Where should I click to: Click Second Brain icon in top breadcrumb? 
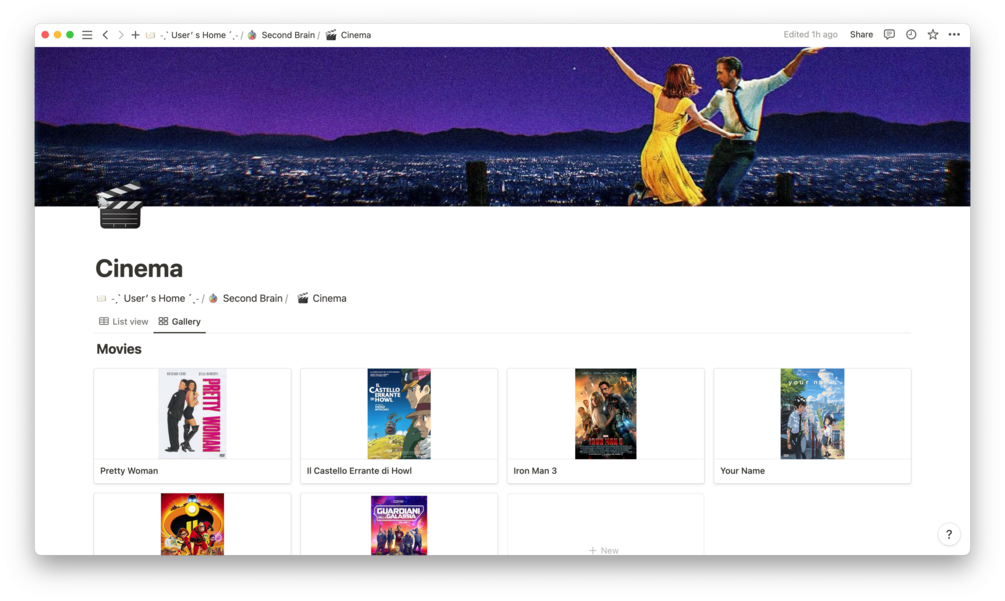(x=253, y=35)
